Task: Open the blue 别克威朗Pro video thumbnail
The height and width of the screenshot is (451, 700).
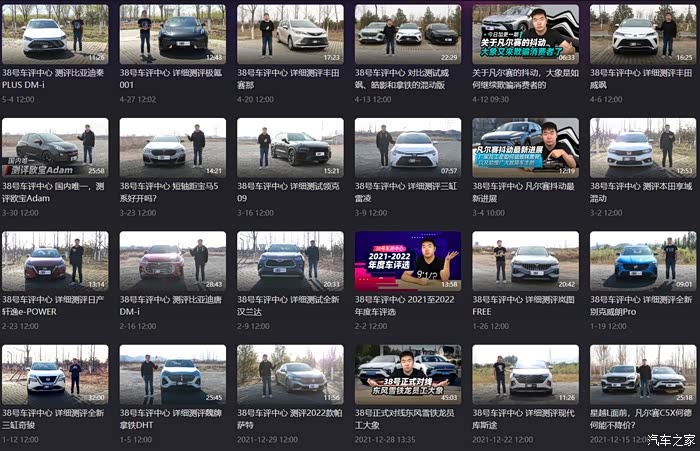Action: pyautogui.click(x=643, y=261)
